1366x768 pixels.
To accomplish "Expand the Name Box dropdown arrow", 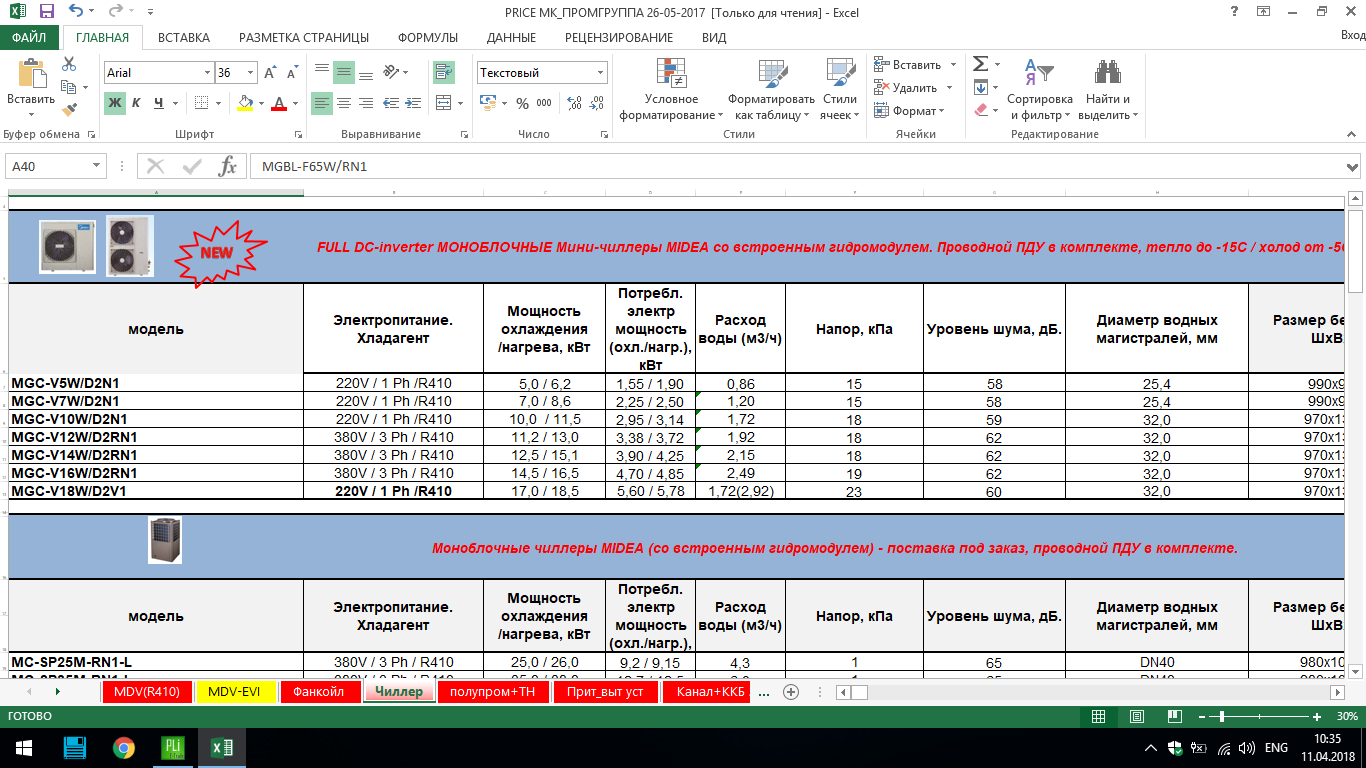I will pyautogui.click(x=97, y=166).
